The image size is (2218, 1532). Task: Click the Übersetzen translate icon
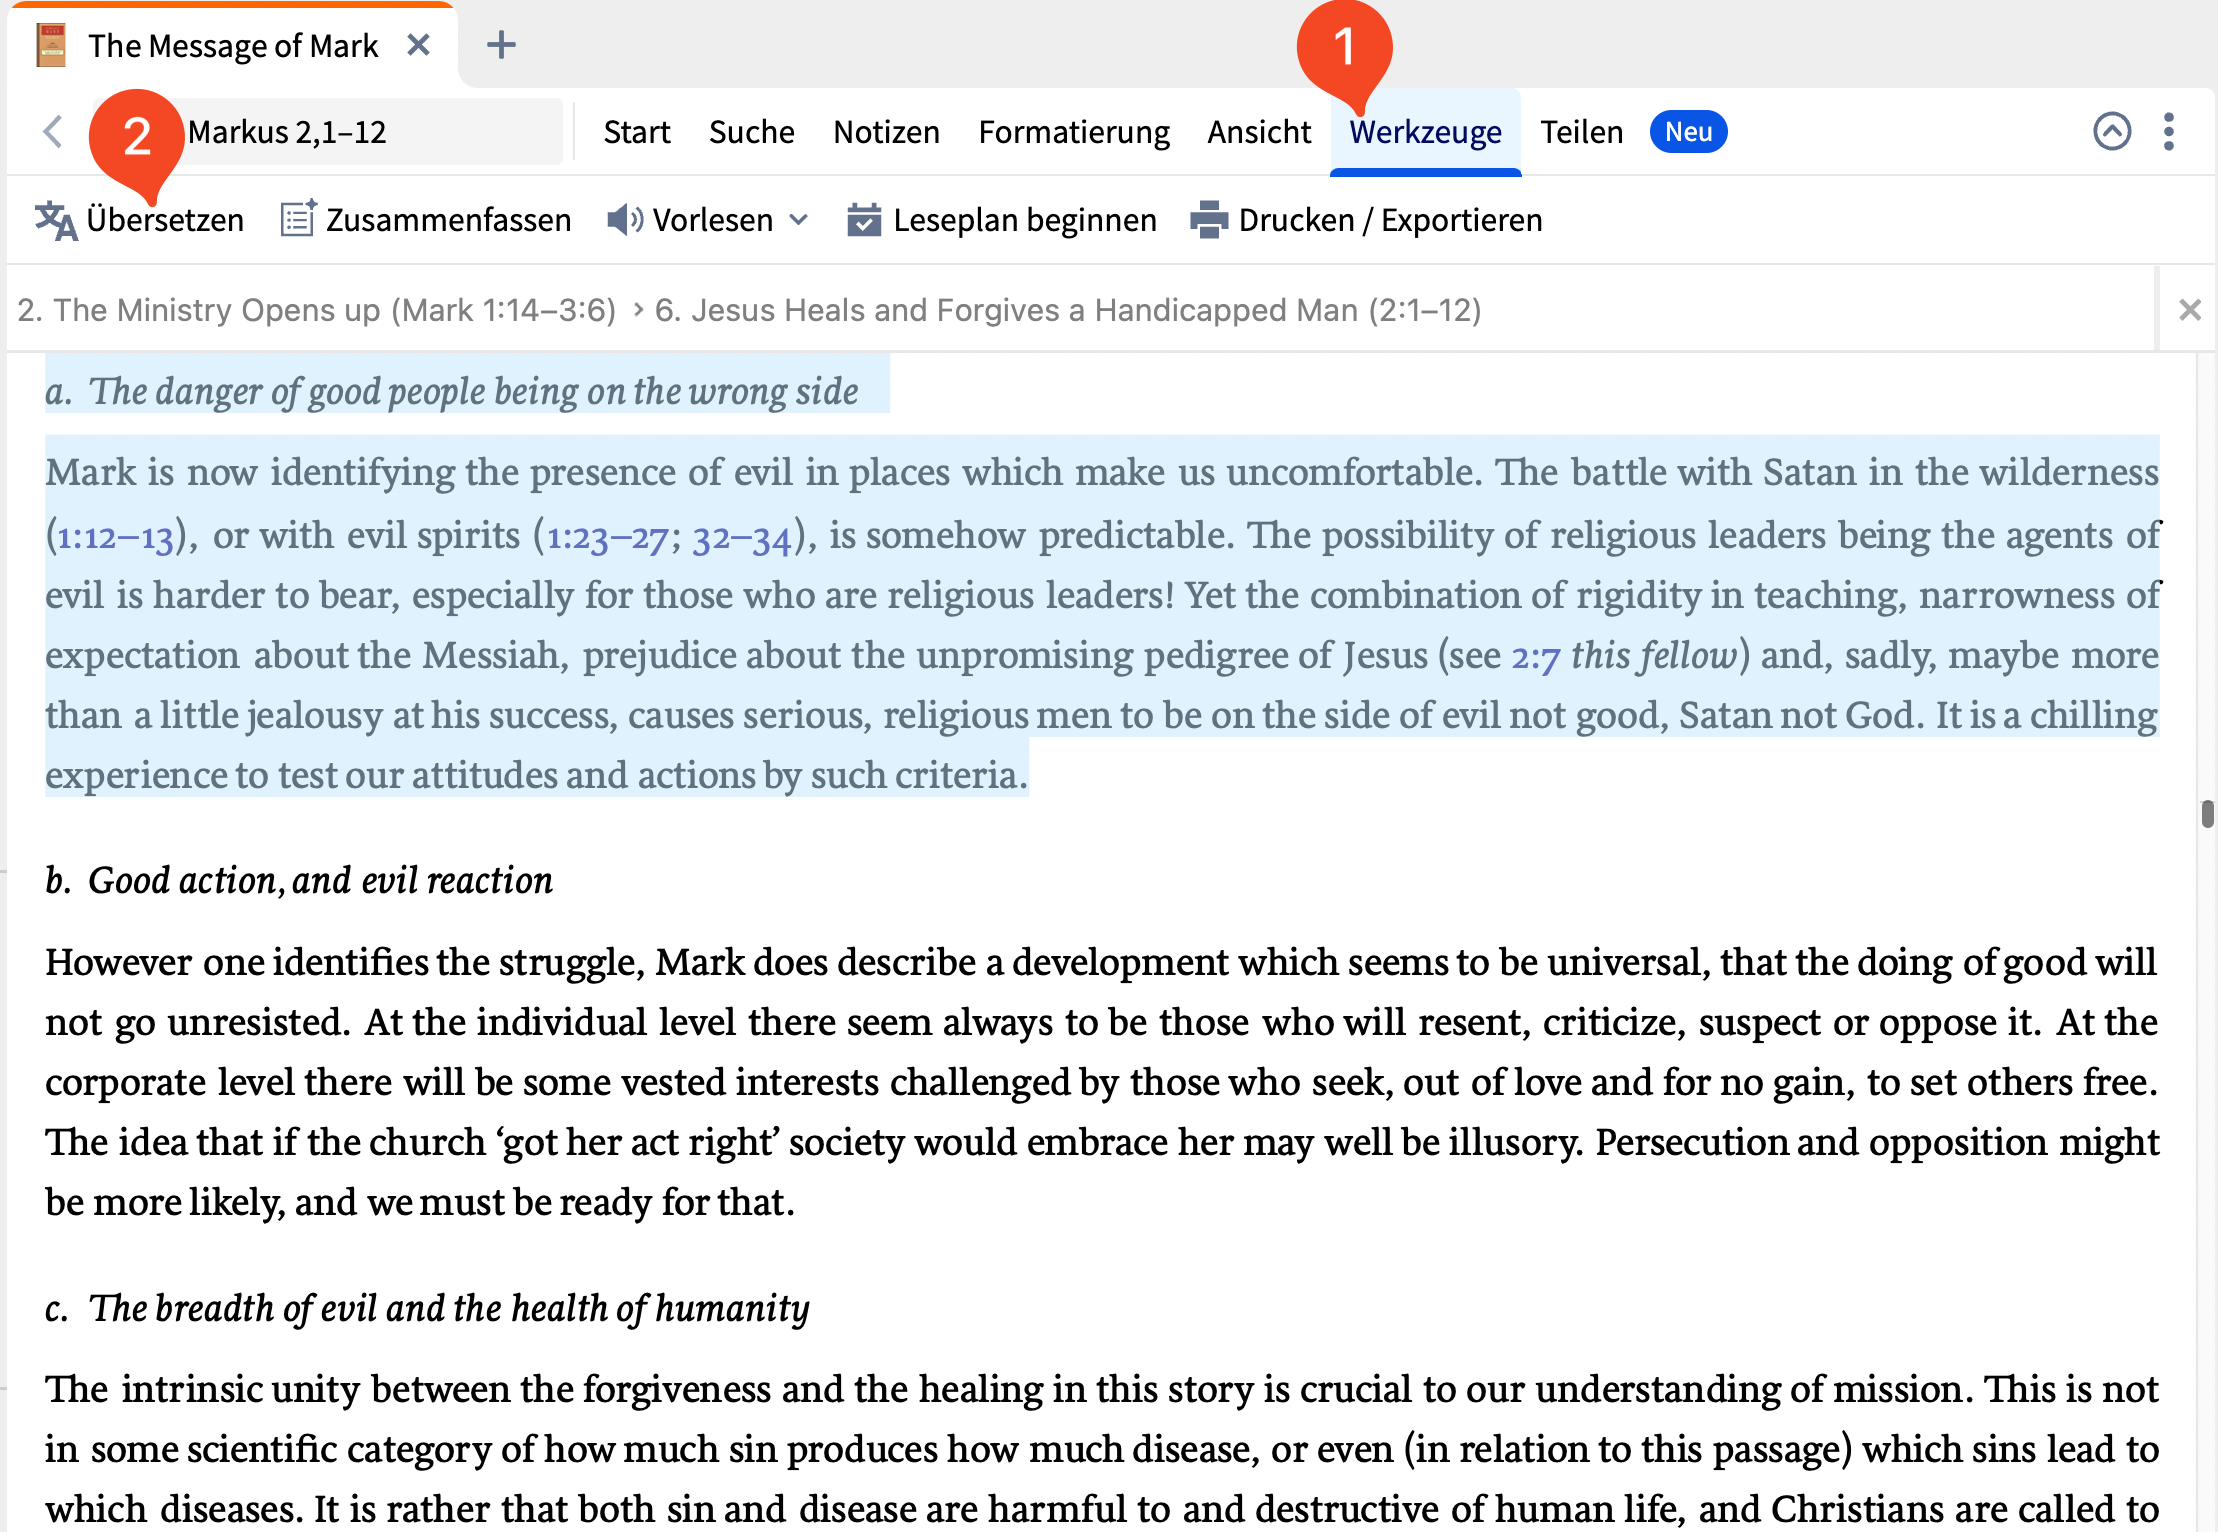[x=56, y=220]
